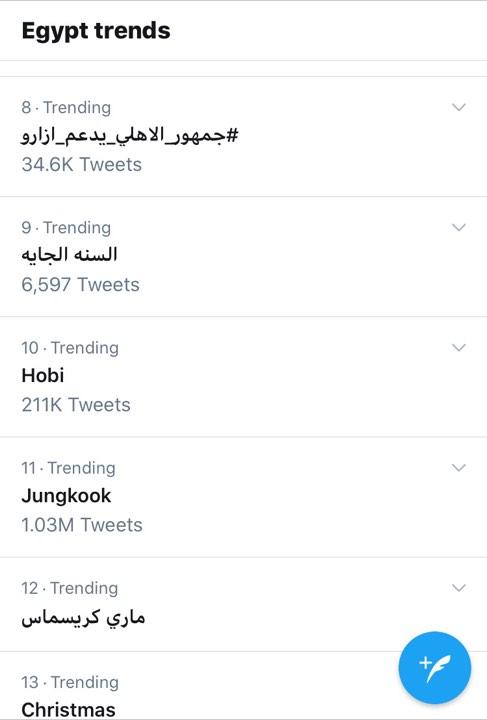Tap the compose tweet floating button
This screenshot has width=487, height=720.
[435, 668]
